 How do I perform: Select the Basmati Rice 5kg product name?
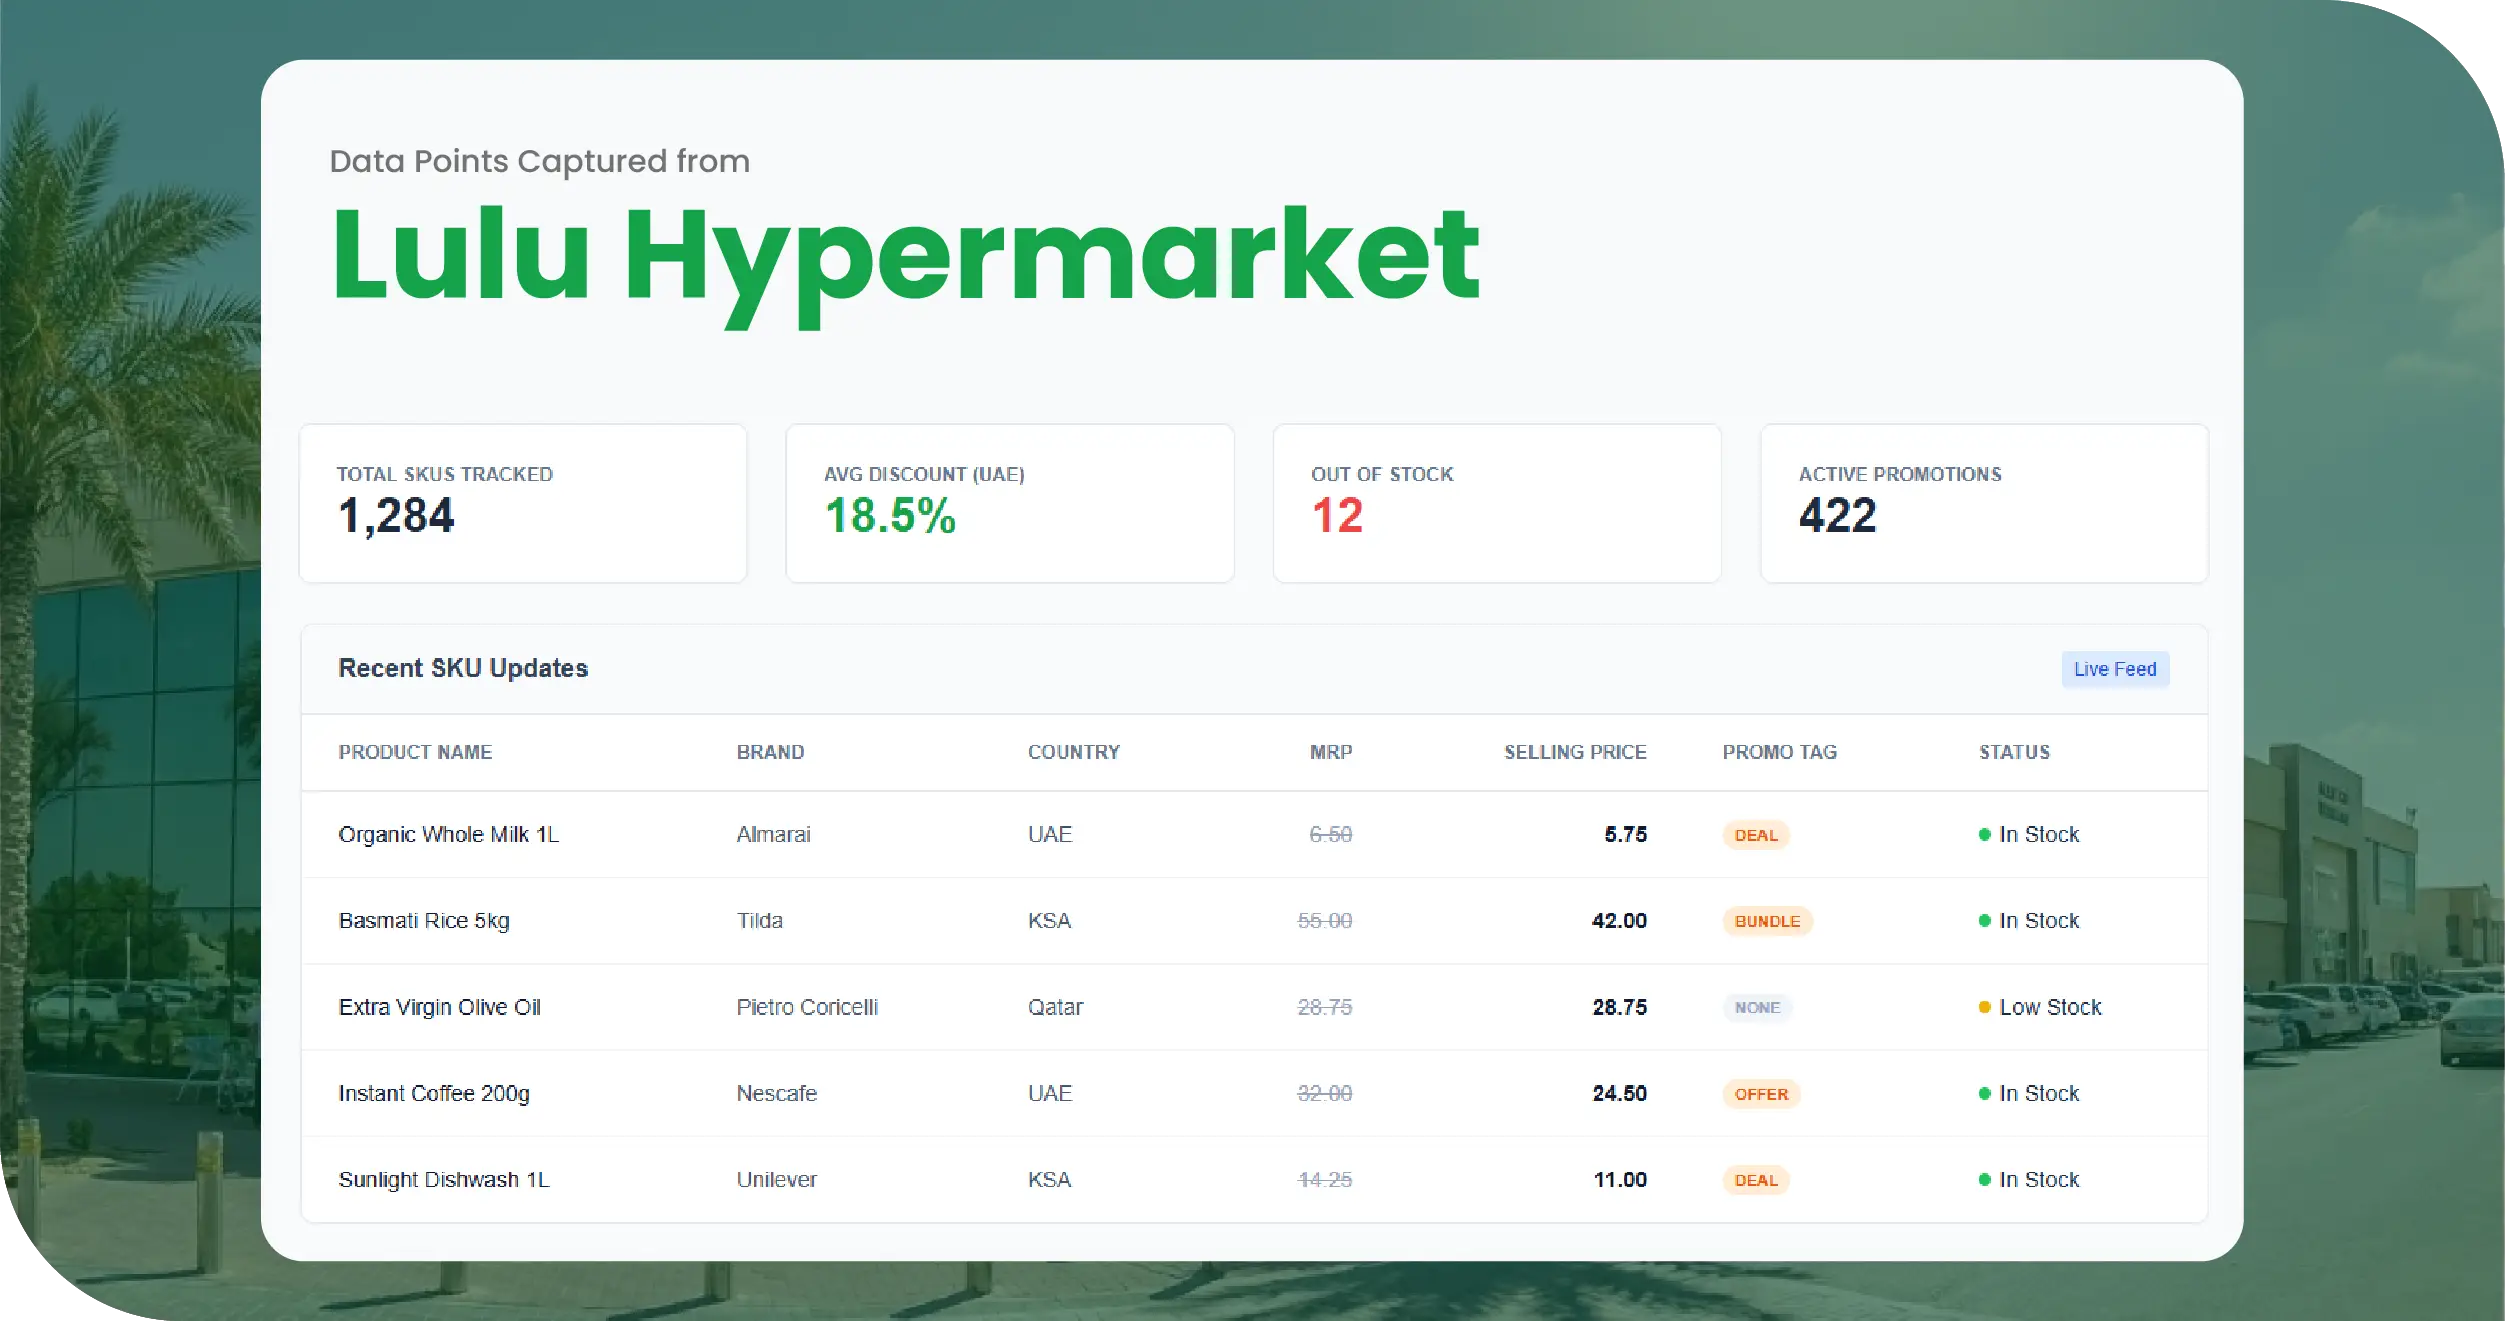(424, 921)
